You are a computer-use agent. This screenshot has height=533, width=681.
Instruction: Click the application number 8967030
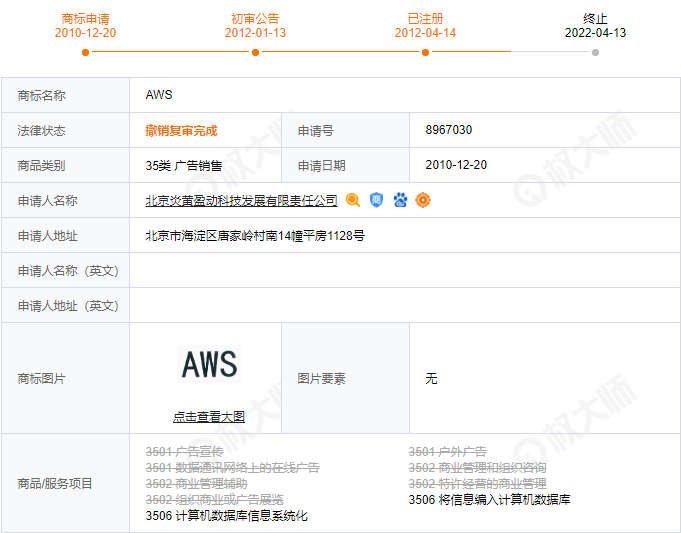pyautogui.click(x=449, y=130)
